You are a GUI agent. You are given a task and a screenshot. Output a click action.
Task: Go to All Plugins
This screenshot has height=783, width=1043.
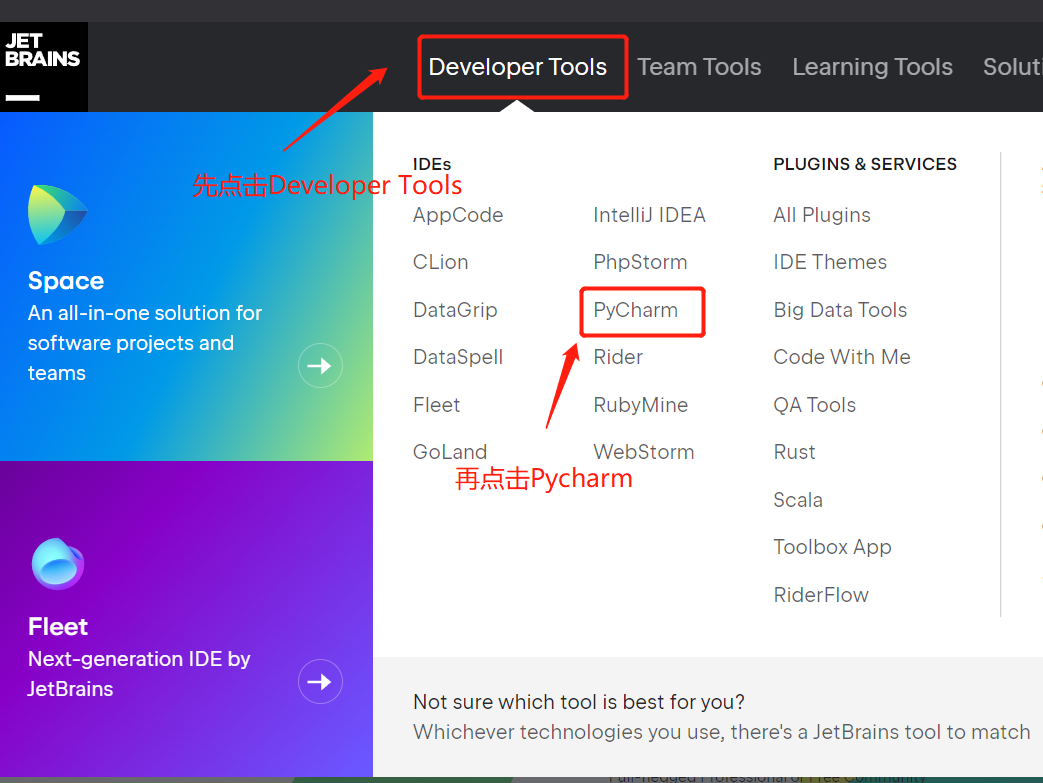821,215
